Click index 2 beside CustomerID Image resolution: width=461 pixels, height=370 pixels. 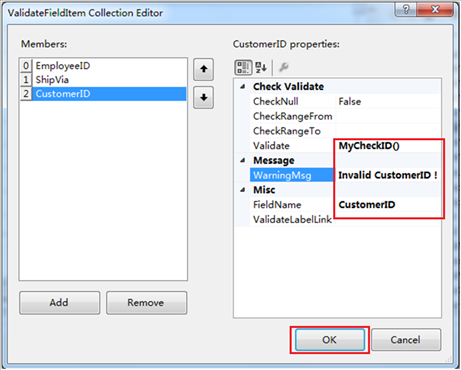pyautogui.click(x=26, y=94)
